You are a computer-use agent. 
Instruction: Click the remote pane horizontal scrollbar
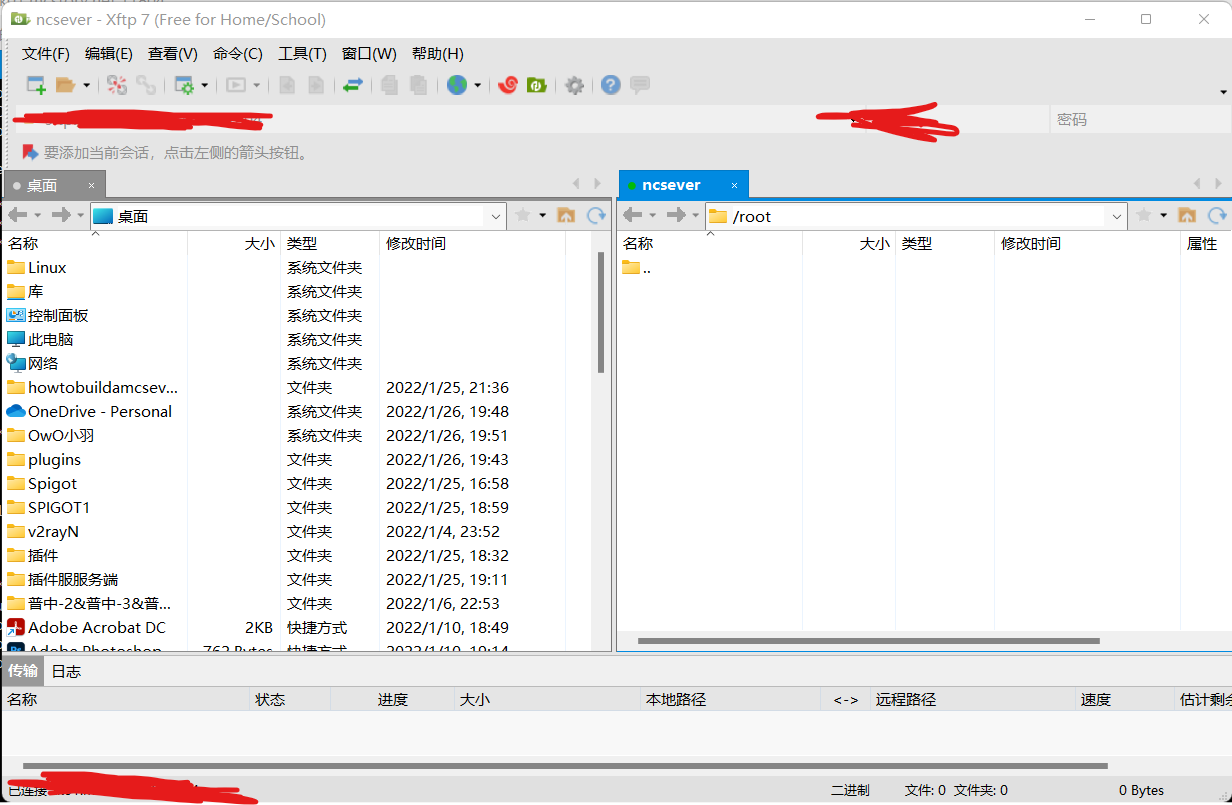[868, 641]
